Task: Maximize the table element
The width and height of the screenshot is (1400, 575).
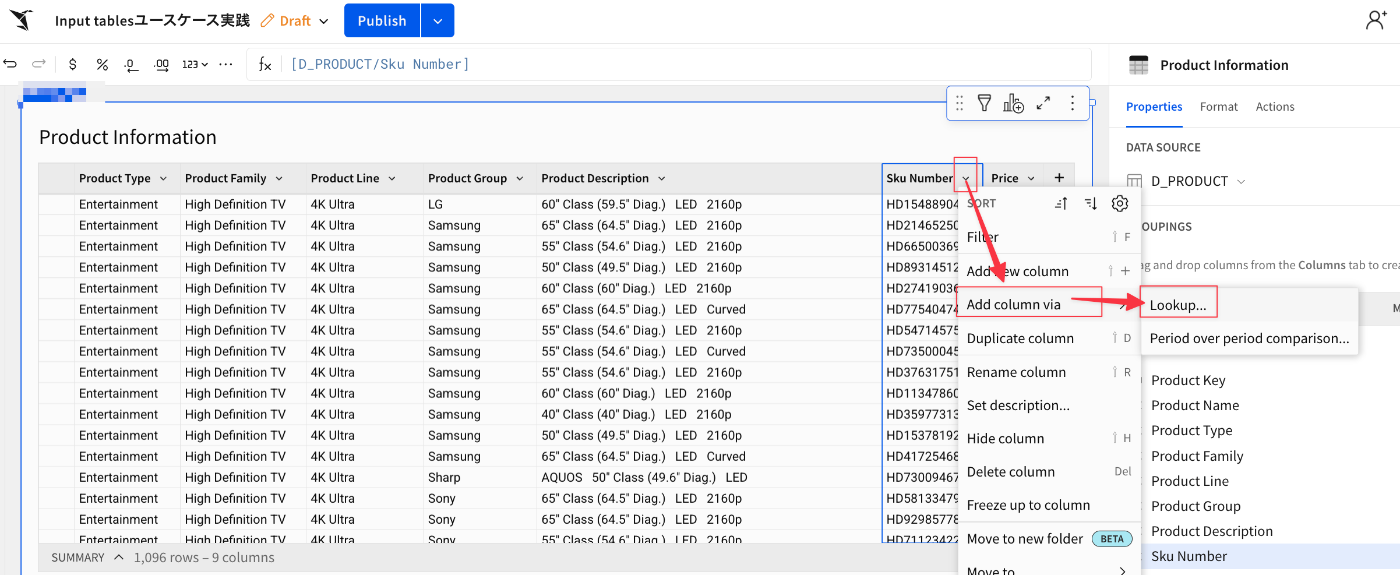Action: pos(1043,103)
